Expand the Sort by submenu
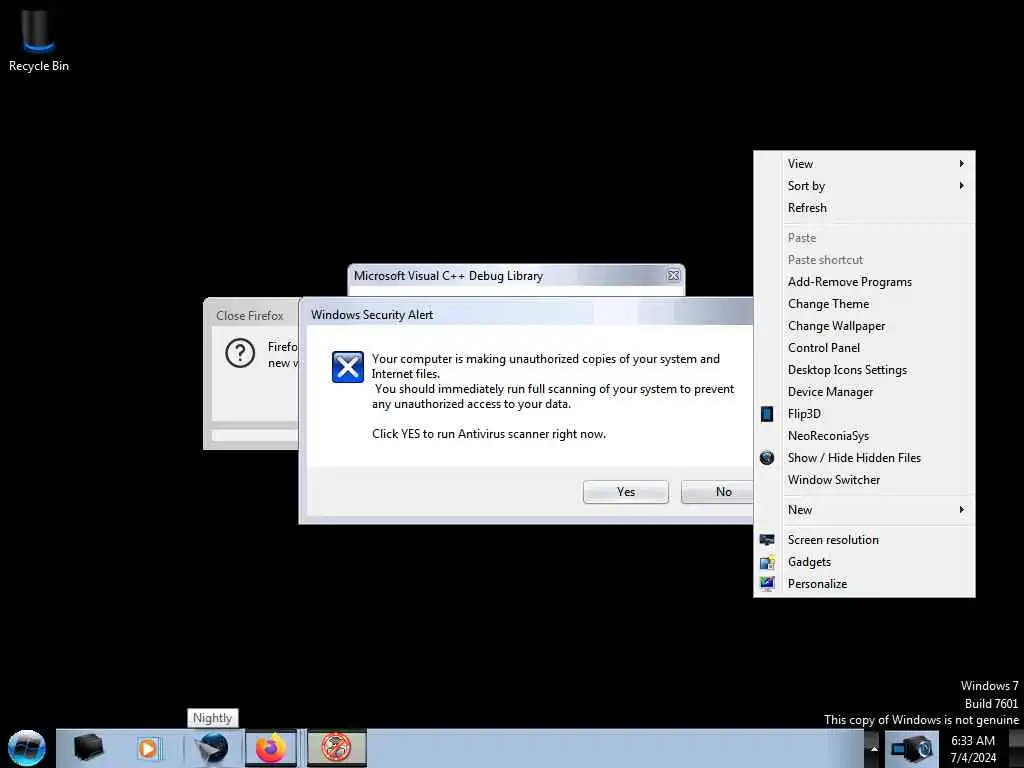The height and width of the screenshot is (768, 1024). coord(865,185)
